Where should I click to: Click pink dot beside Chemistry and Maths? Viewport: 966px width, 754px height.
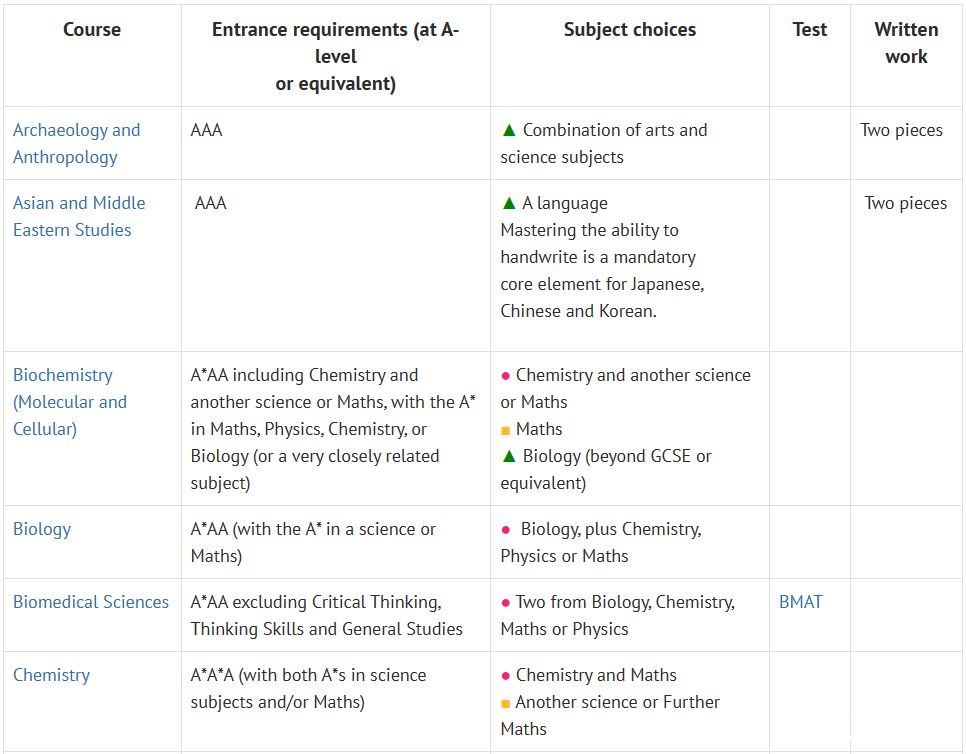(x=506, y=676)
